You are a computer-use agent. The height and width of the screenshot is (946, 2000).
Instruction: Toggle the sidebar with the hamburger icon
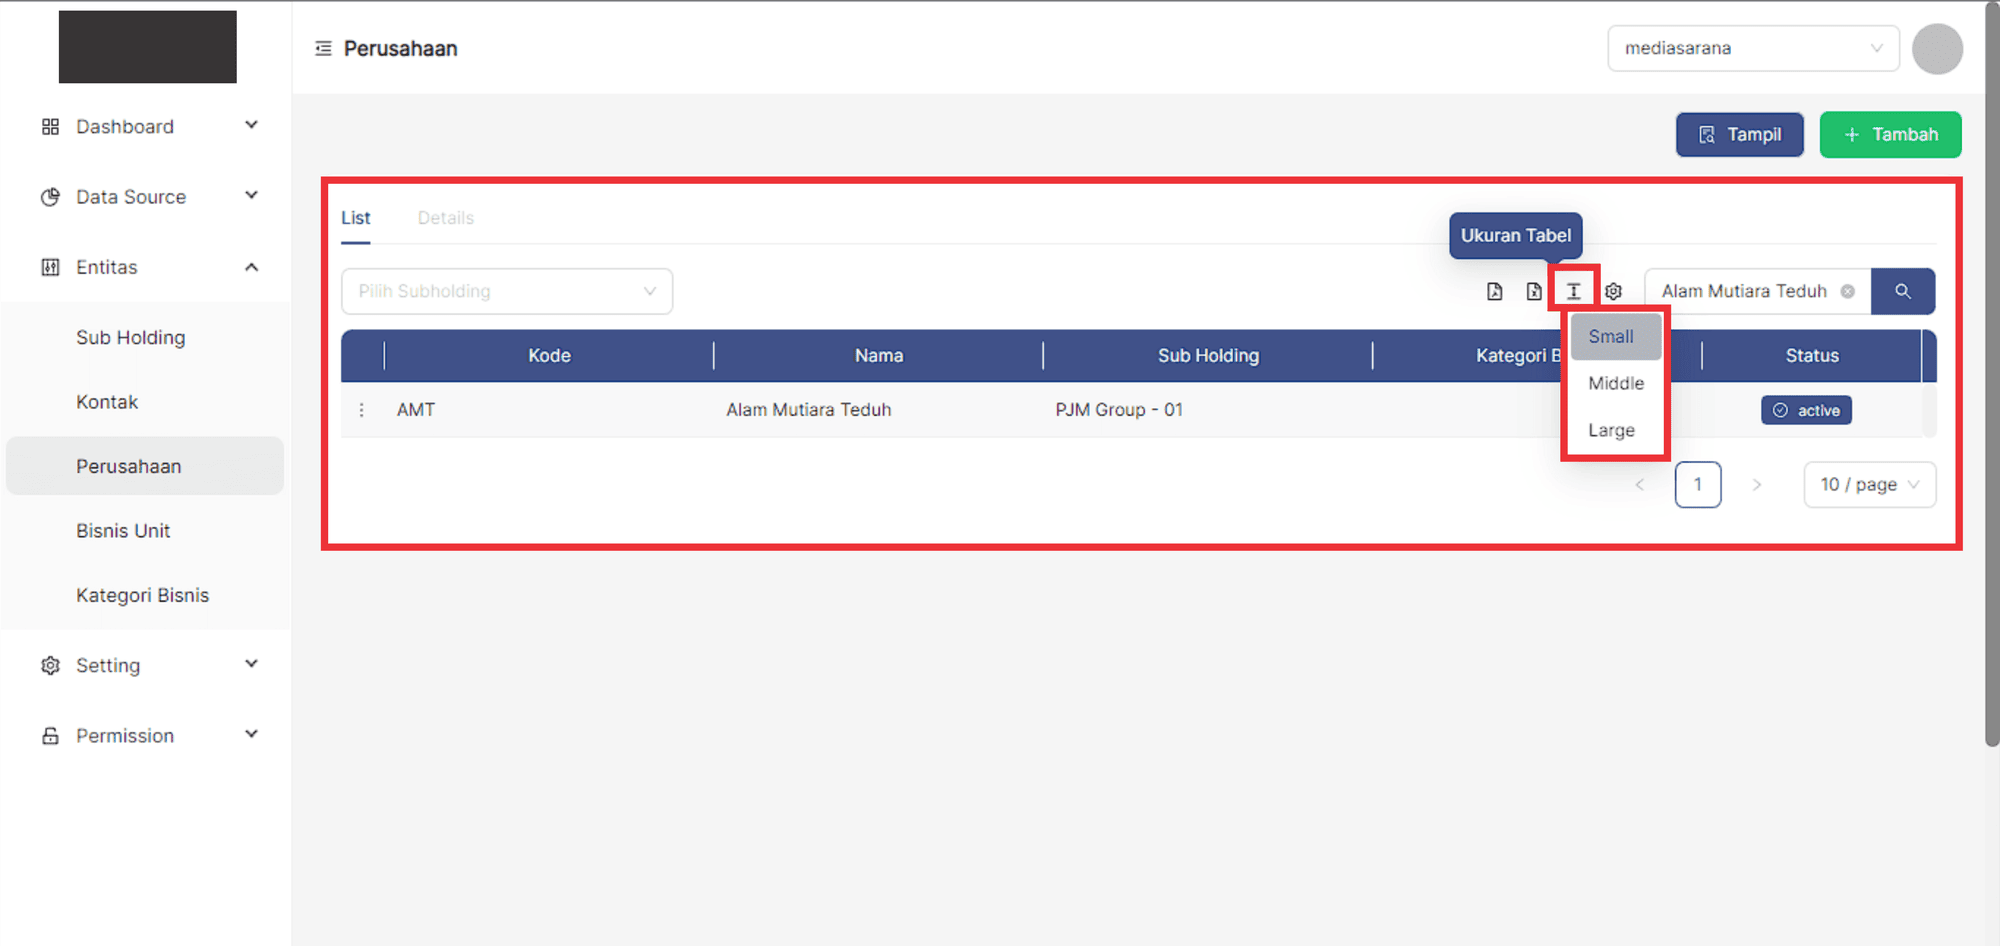323,48
